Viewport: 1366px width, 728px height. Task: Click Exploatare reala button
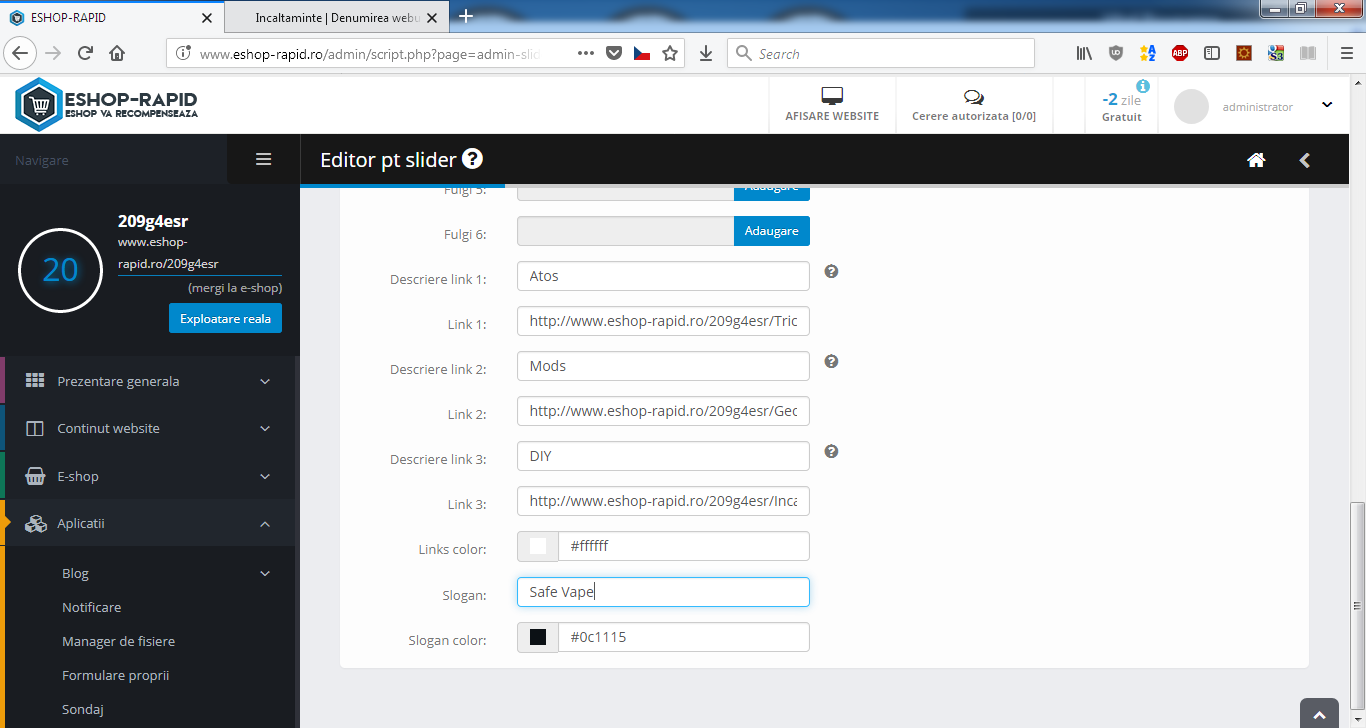point(226,319)
